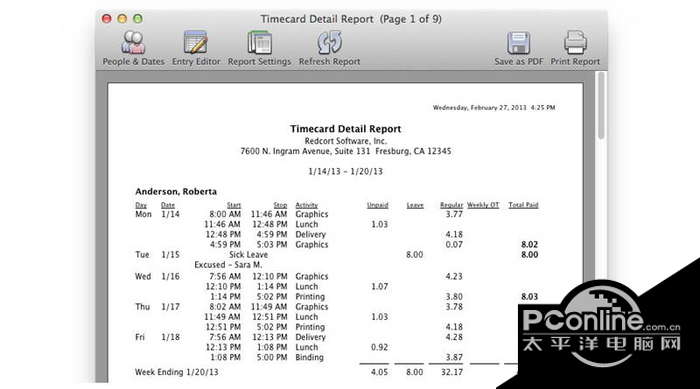700x389 pixels.
Task: Open the People & Dates panel
Action: 133,48
